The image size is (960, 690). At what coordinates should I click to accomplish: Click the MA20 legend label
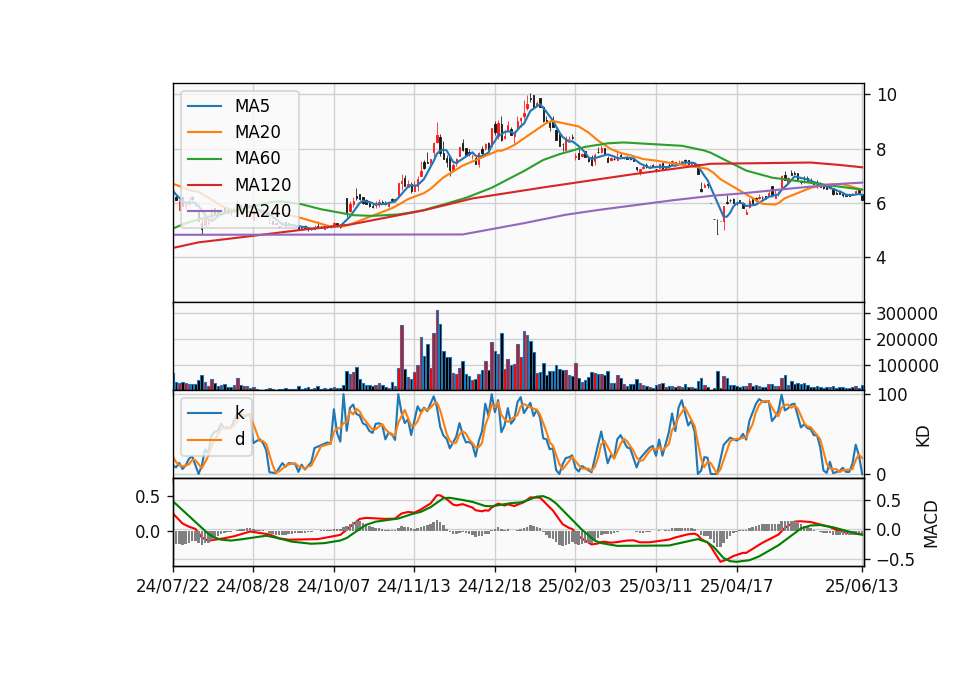point(258,132)
